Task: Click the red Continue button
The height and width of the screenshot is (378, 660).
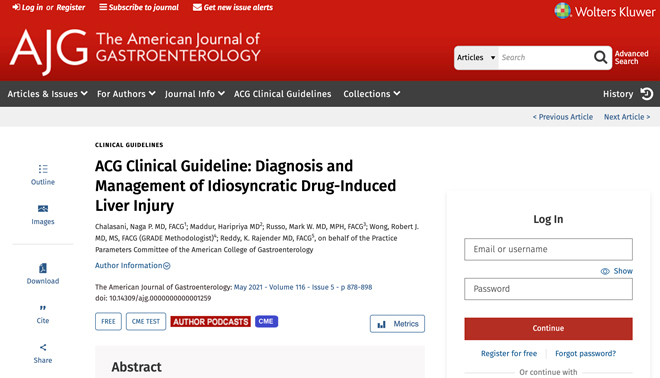Action: click(548, 328)
